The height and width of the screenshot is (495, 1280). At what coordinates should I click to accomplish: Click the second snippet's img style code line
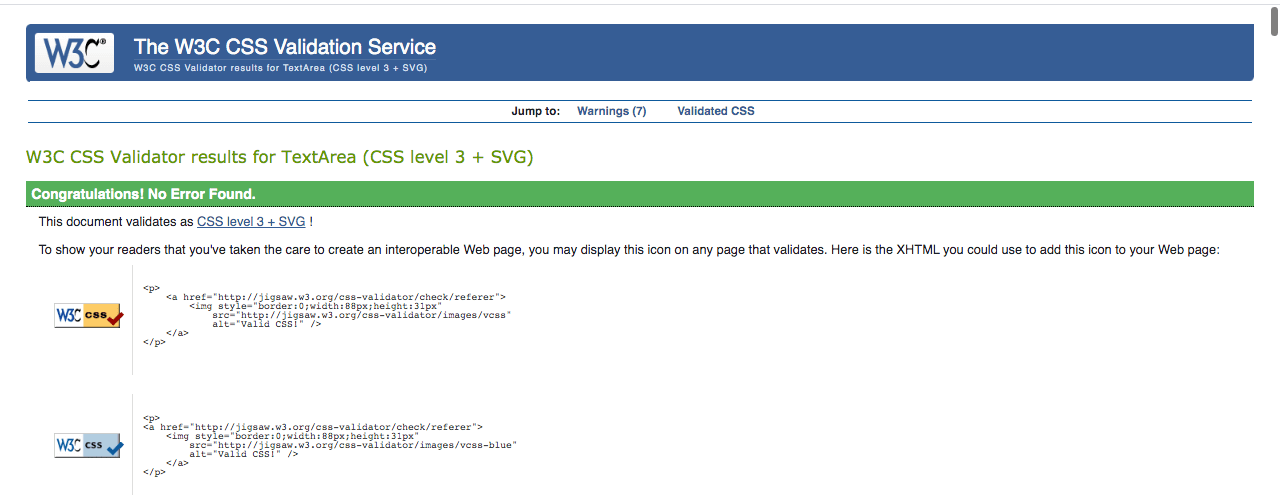pos(292,435)
